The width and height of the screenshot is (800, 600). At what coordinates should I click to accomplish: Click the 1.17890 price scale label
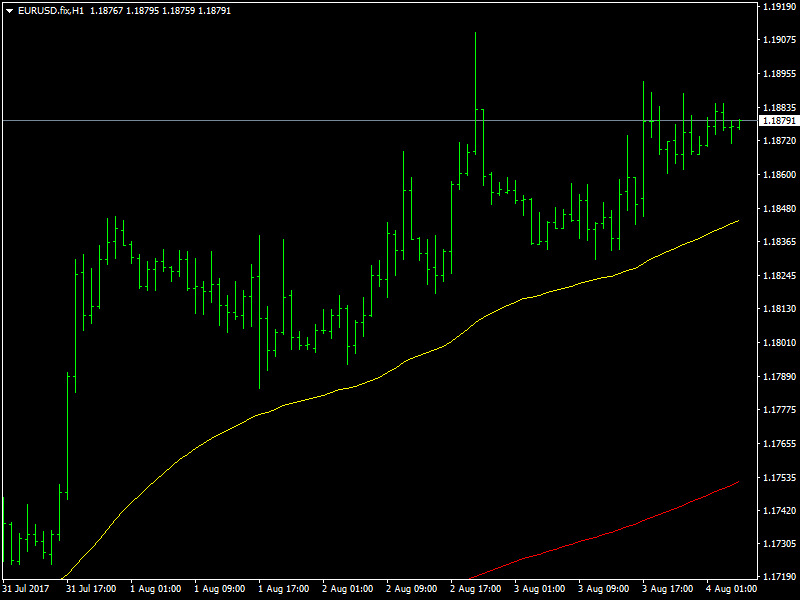pyautogui.click(x=779, y=377)
